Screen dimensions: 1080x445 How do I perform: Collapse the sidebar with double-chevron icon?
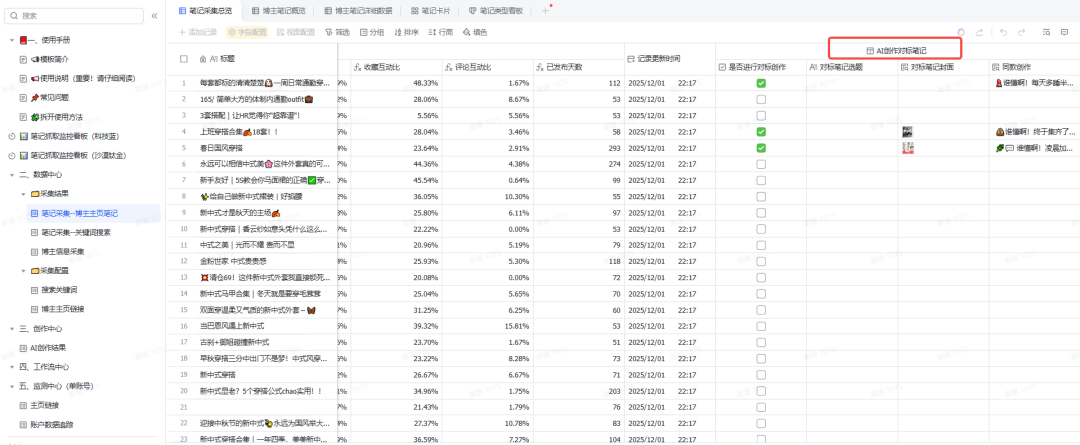154,16
